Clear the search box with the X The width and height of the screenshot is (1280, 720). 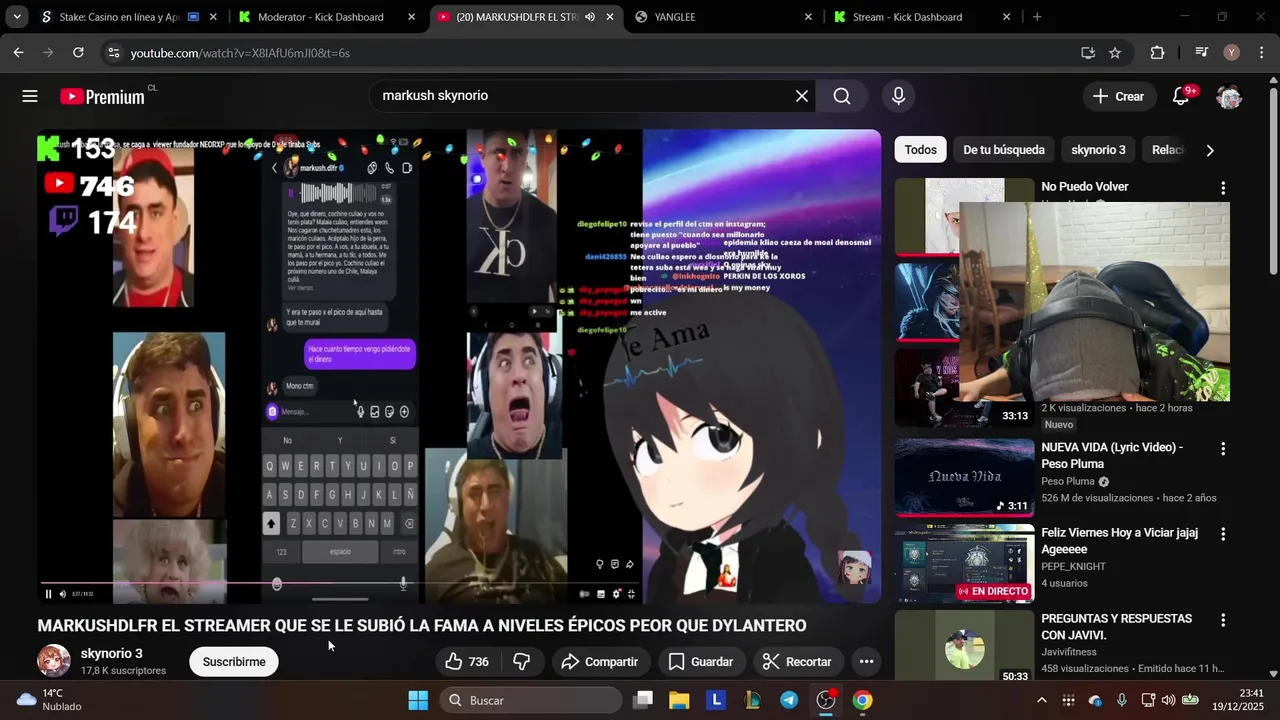[801, 96]
